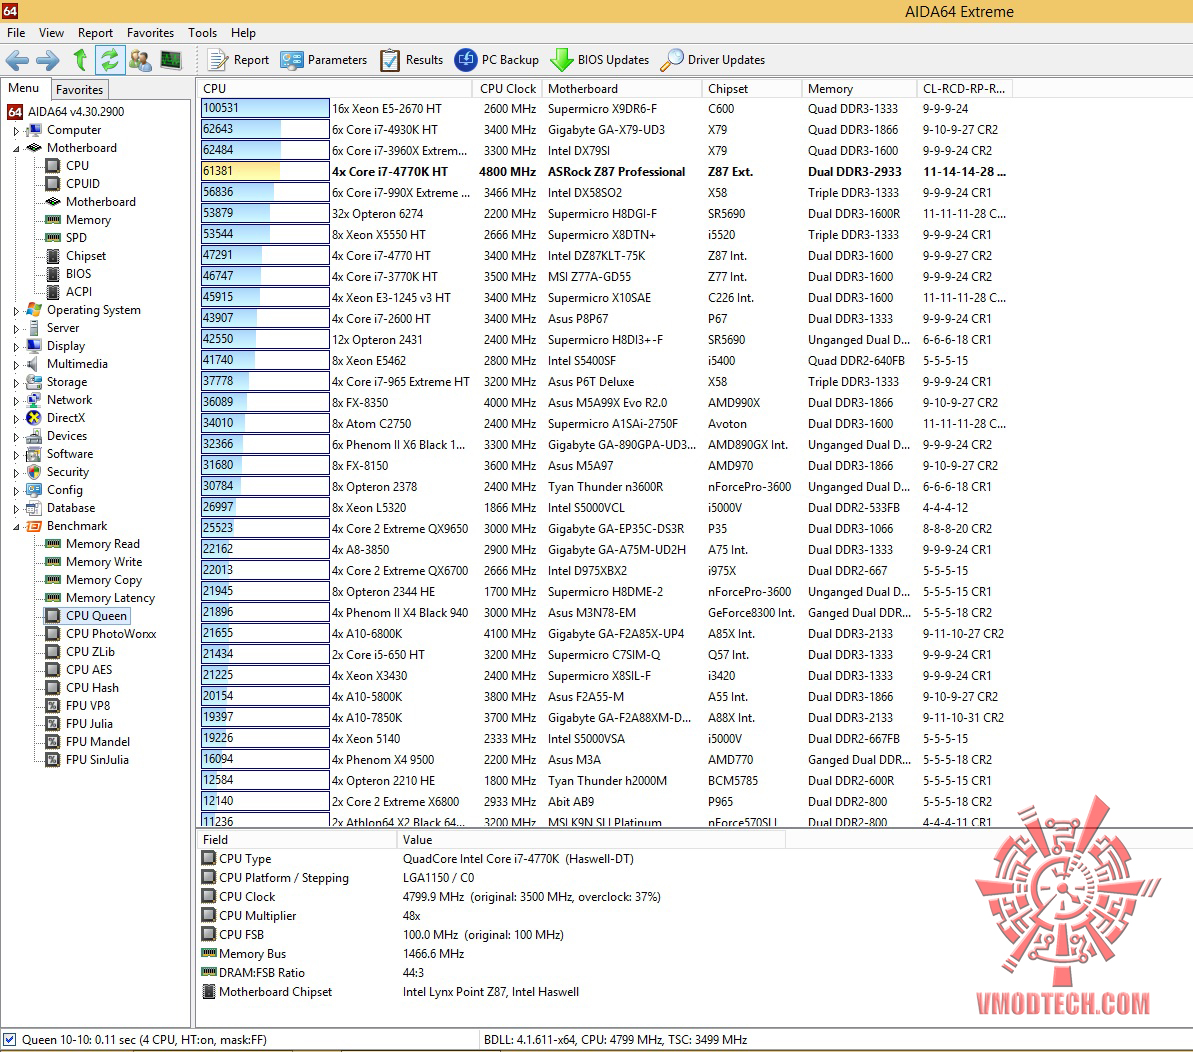Sort by CL-RCD-RP-R column header
The width and height of the screenshot is (1193, 1052).
tap(964, 88)
